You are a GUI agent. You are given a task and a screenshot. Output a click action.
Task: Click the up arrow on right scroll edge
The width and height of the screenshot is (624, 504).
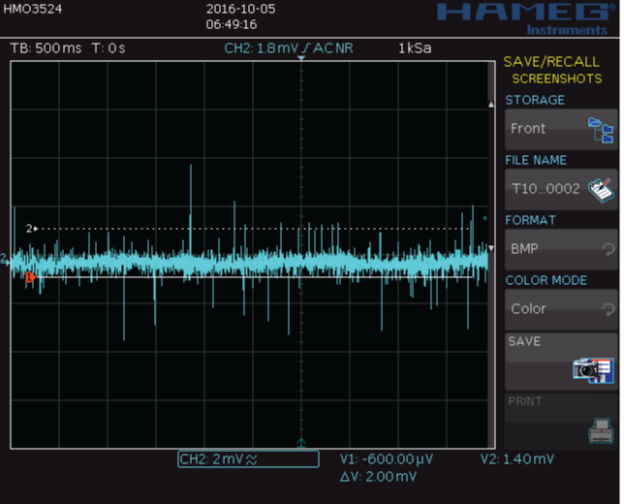490,103
